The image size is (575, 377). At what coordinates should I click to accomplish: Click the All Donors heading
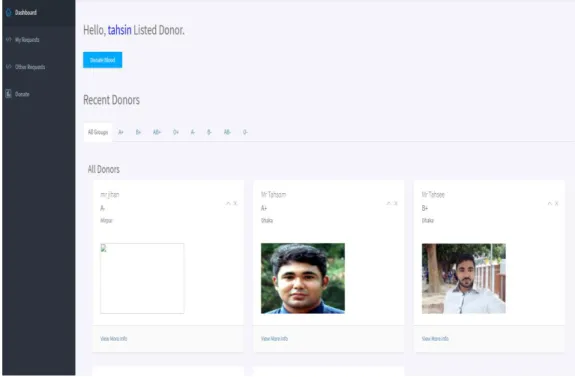(104, 169)
